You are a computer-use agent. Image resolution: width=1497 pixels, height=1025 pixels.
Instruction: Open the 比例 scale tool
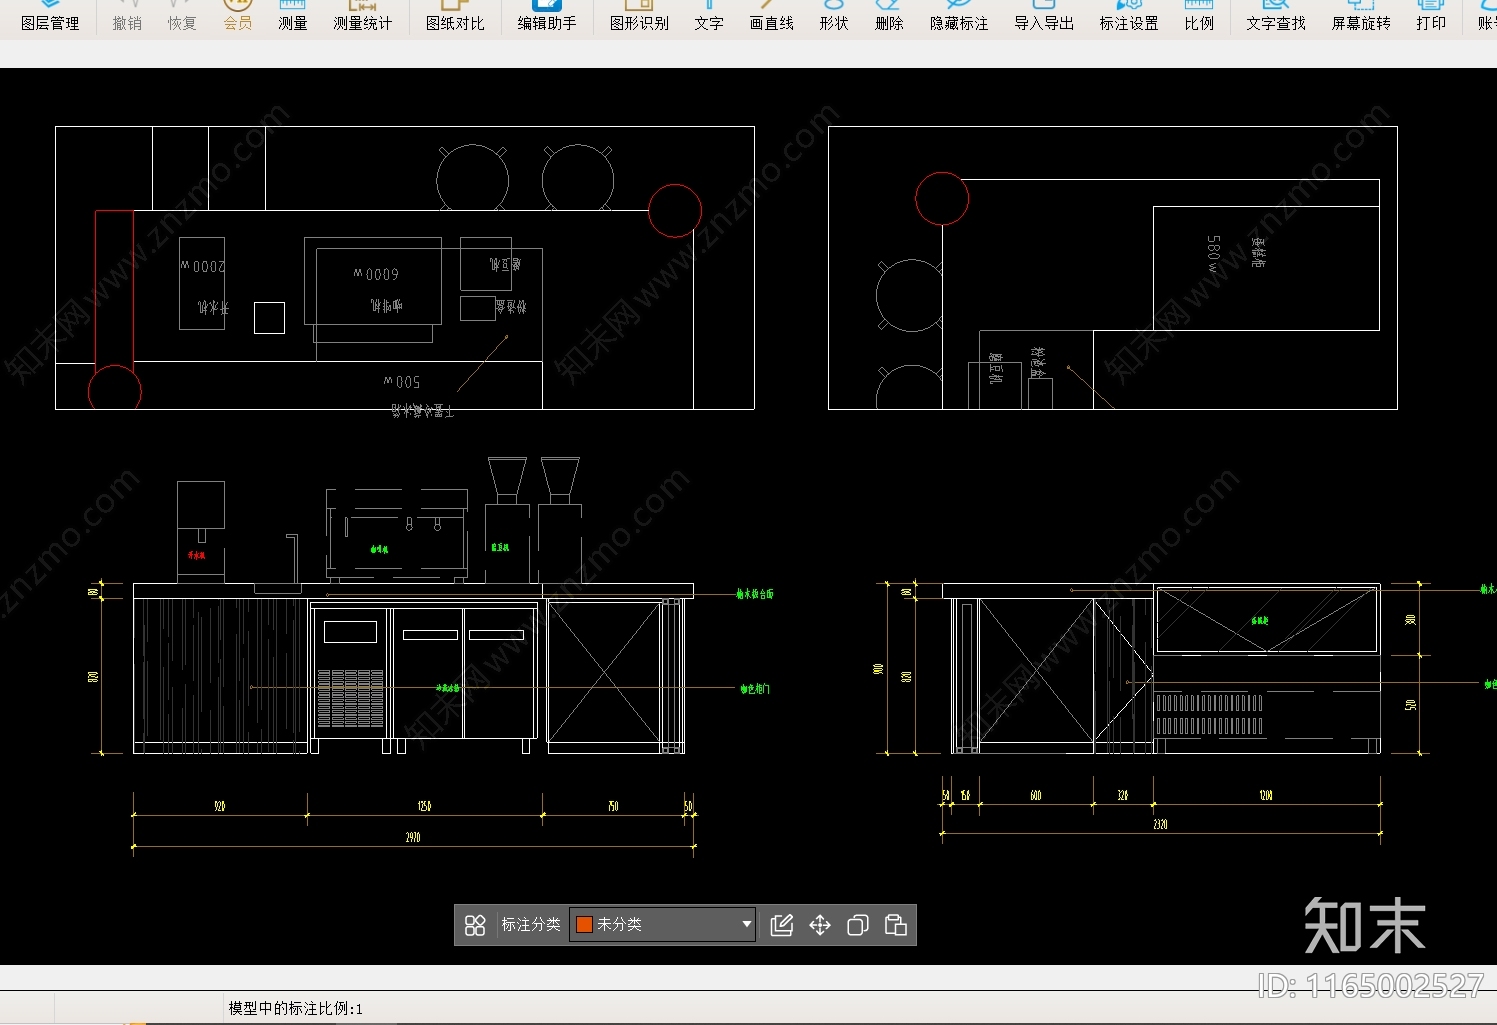tap(1199, 17)
